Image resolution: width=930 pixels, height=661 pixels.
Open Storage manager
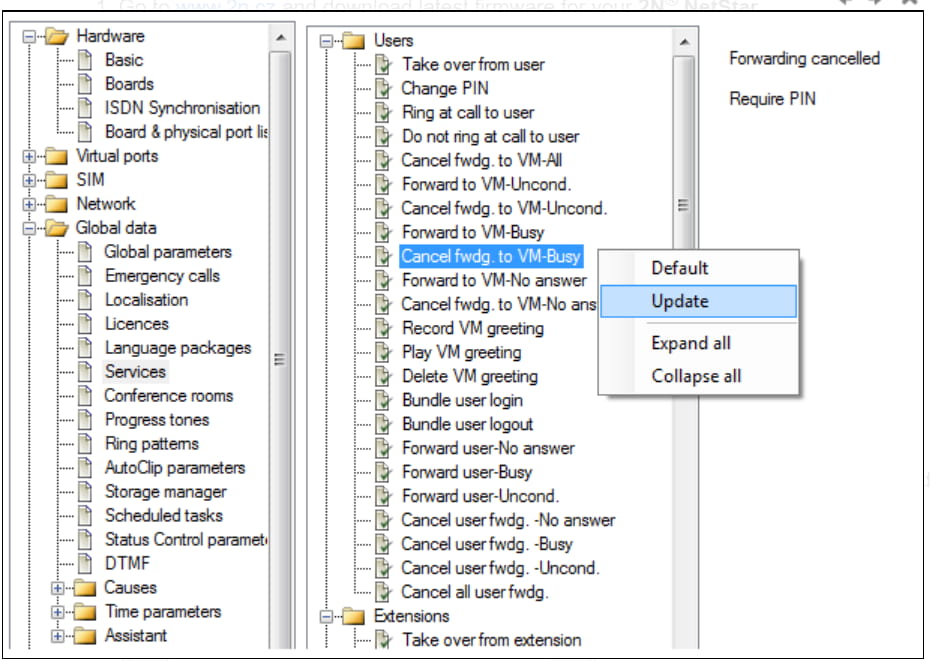165,492
